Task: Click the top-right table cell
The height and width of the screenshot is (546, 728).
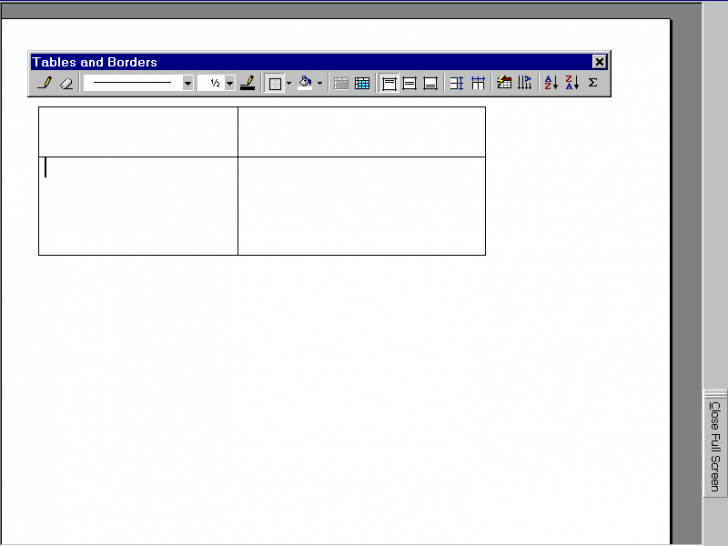Action: (362, 132)
